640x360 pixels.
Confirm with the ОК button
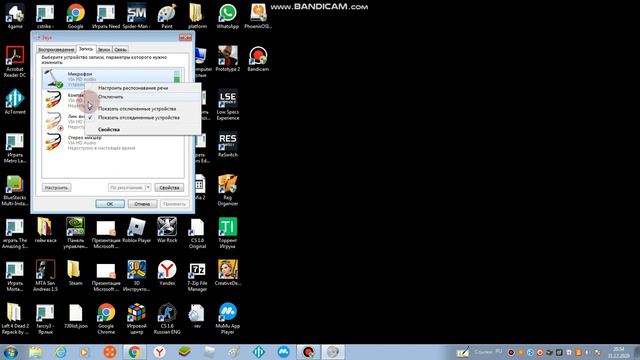(110, 204)
